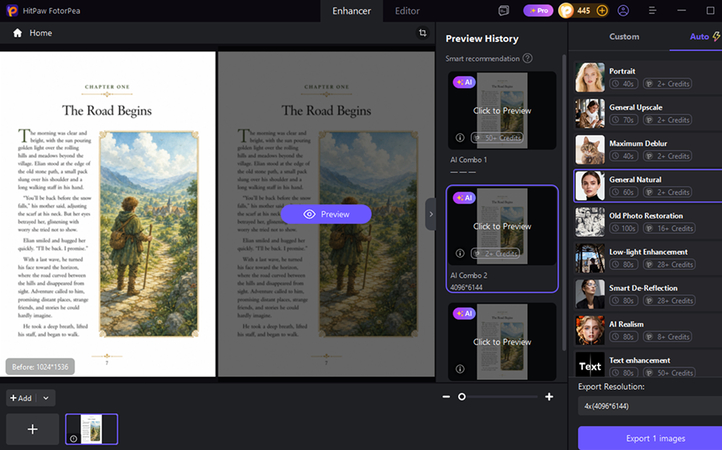Click the Before: 1024*1536 label

click(40, 367)
